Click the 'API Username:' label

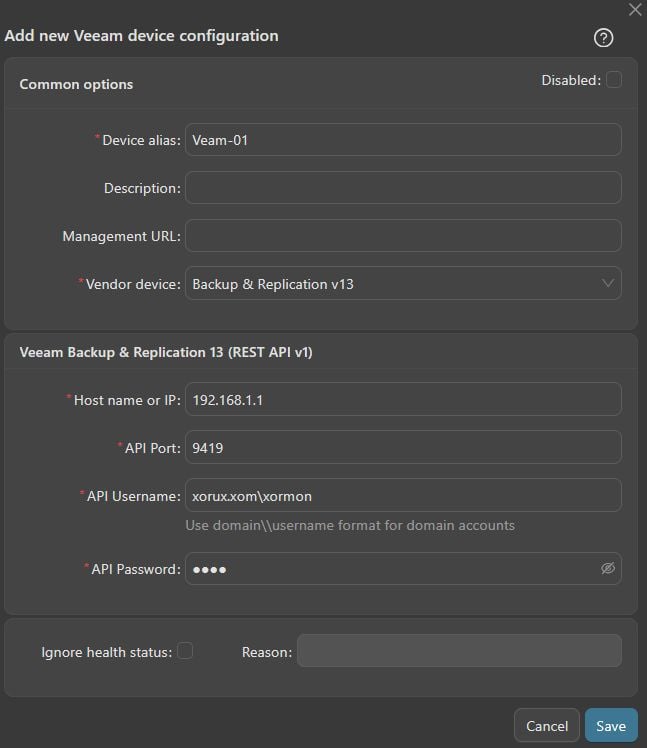coord(134,496)
